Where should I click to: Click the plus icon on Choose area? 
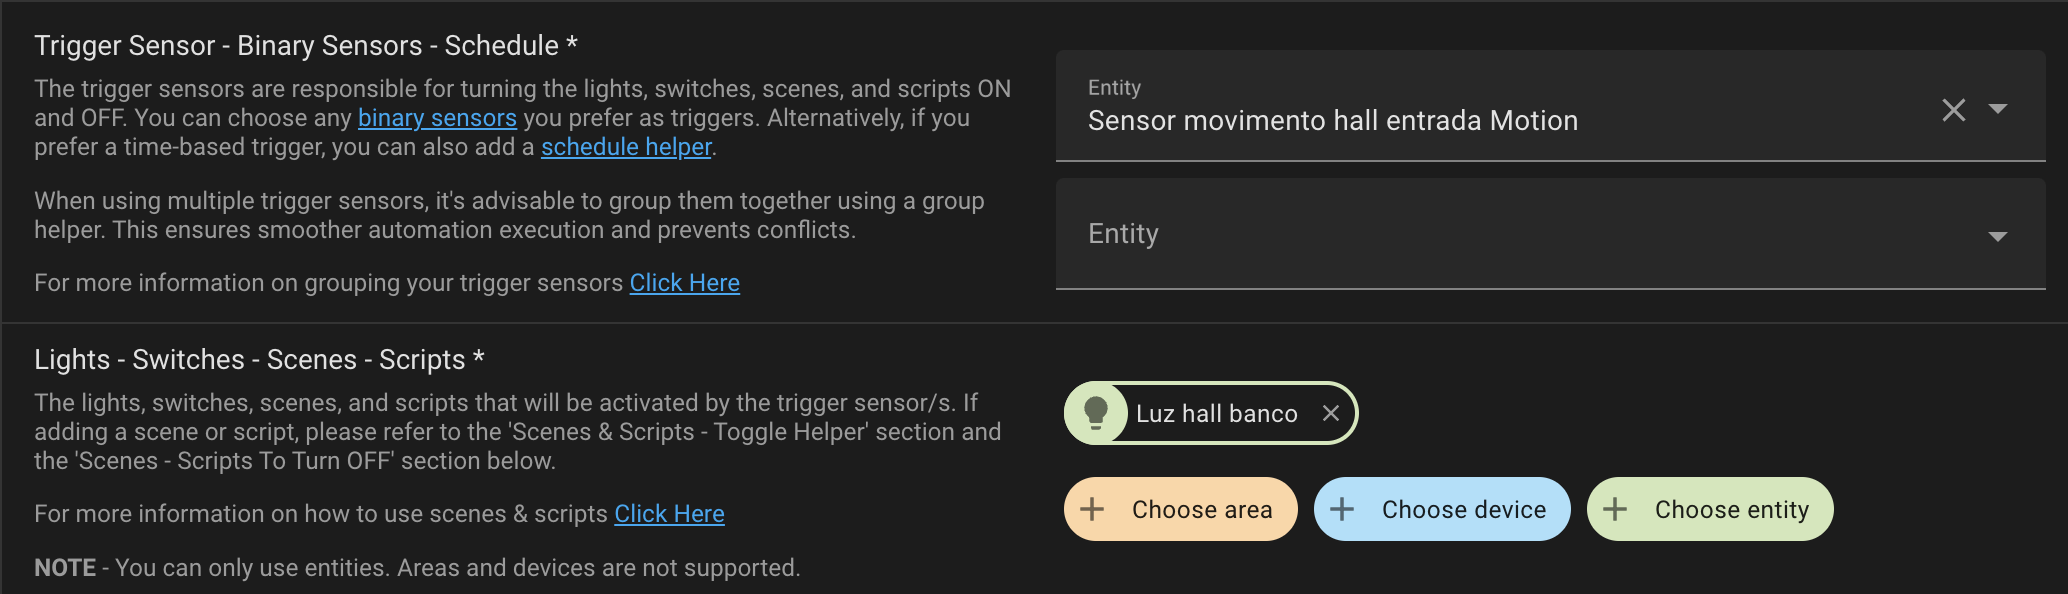1092,509
